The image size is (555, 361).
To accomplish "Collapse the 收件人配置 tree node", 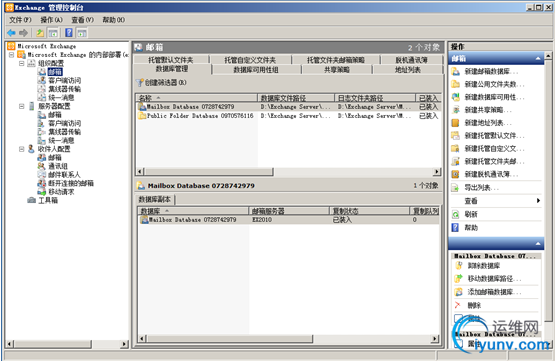I will tap(22, 149).
